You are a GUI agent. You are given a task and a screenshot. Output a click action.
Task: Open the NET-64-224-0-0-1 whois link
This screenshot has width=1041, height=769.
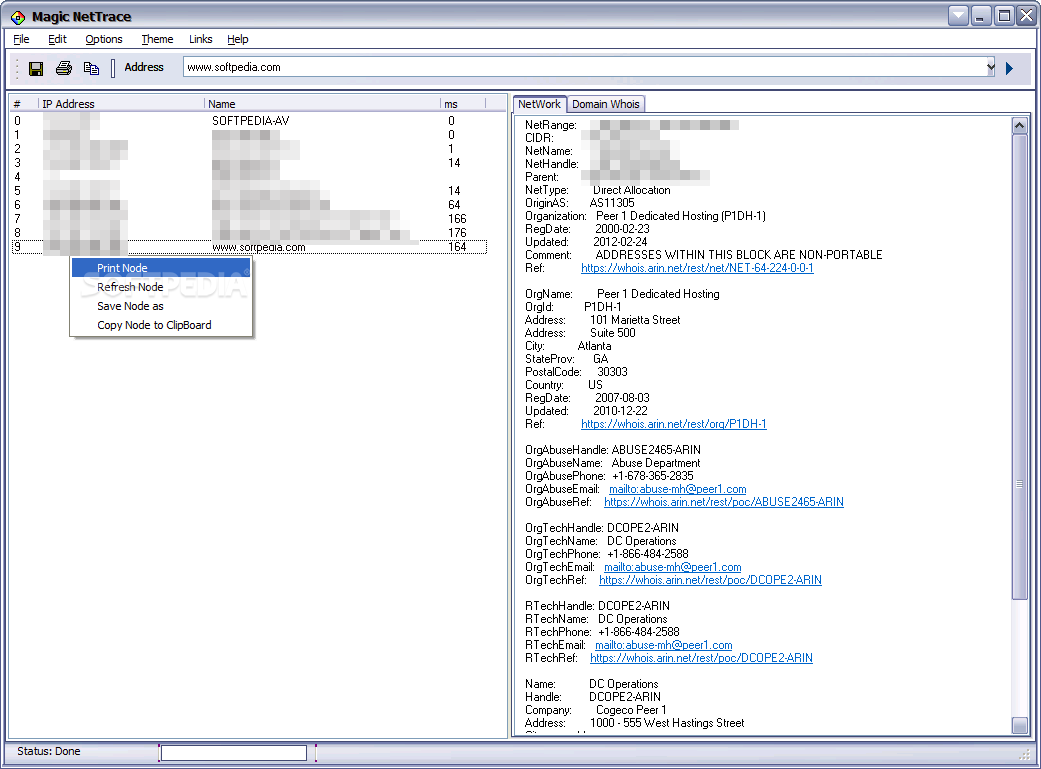click(697, 268)
